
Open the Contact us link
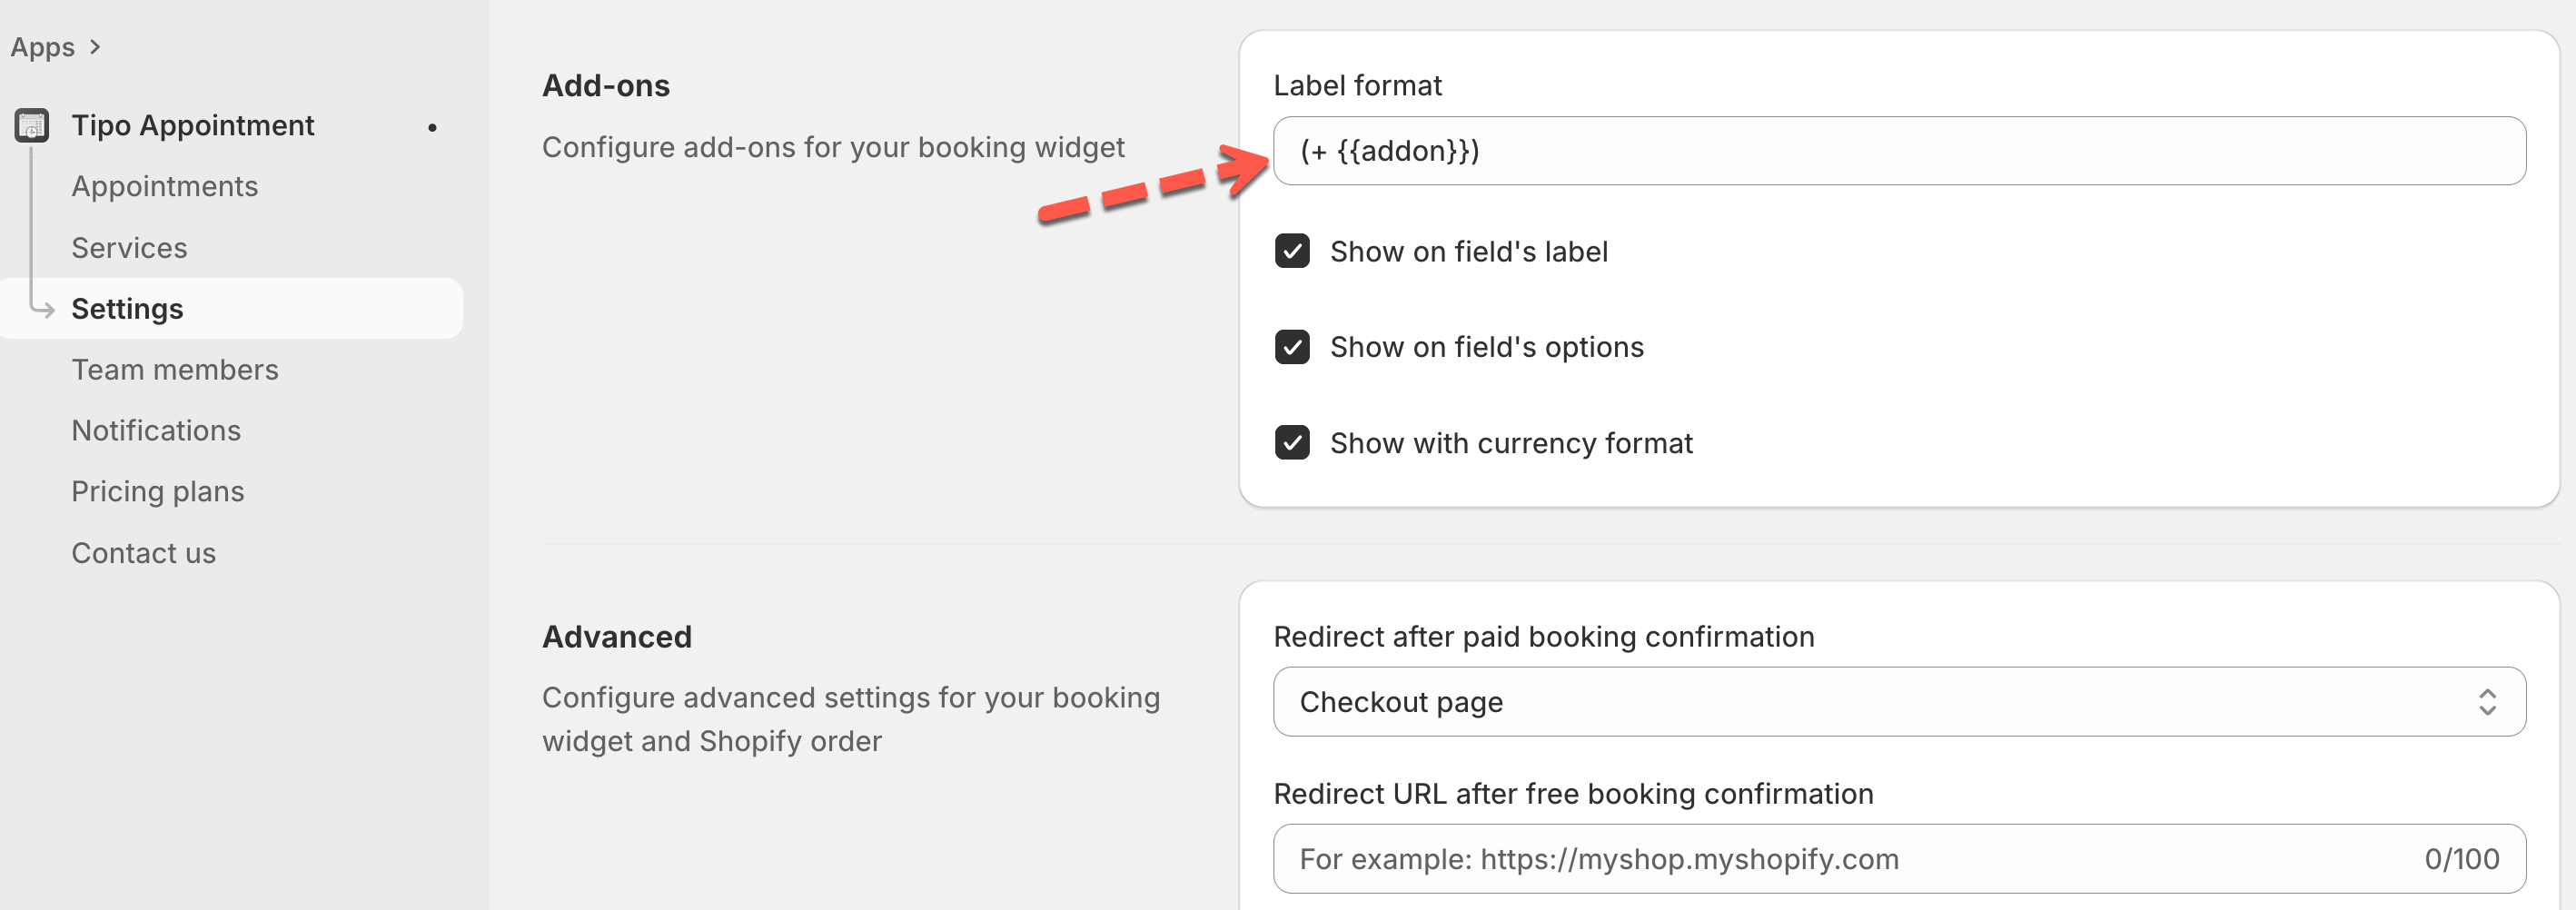(x=143, y=553)
